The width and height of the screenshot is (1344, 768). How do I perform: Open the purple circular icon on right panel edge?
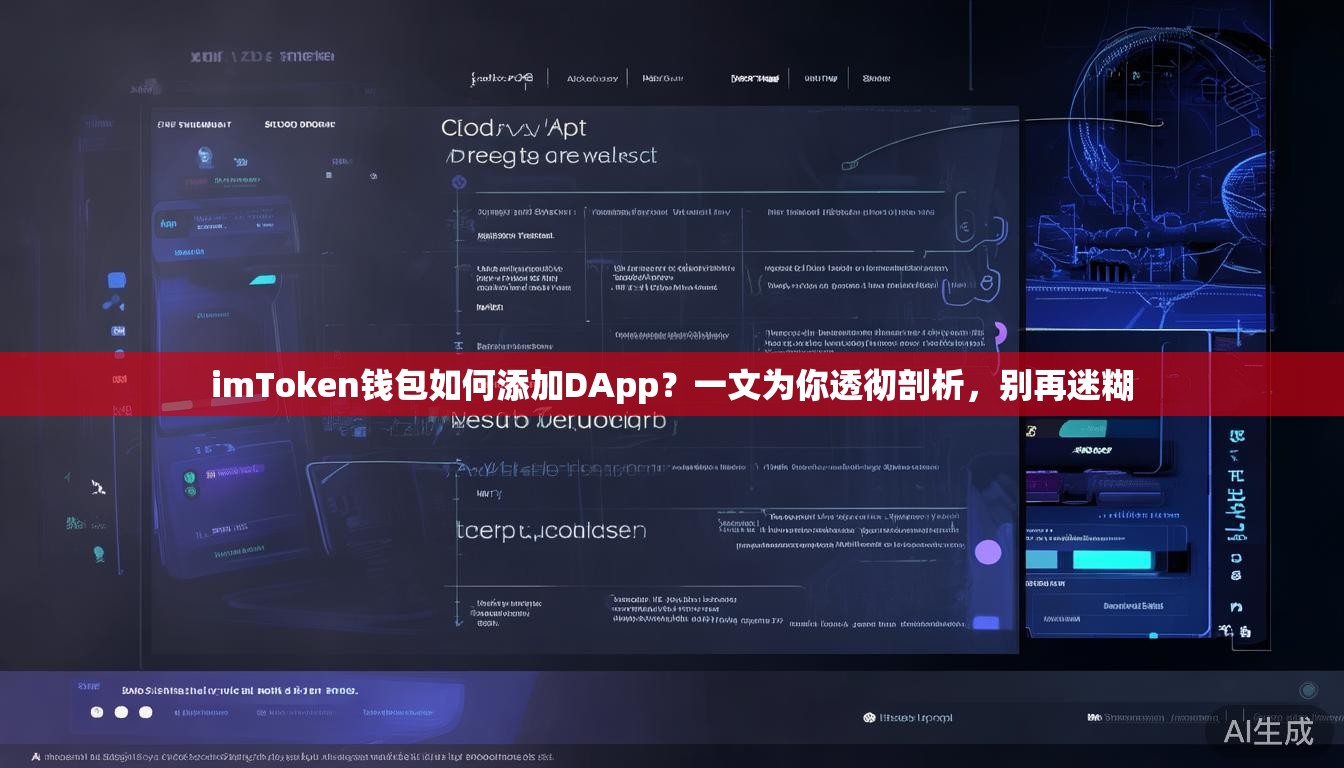pyautogui.click(x=988, y=551)
